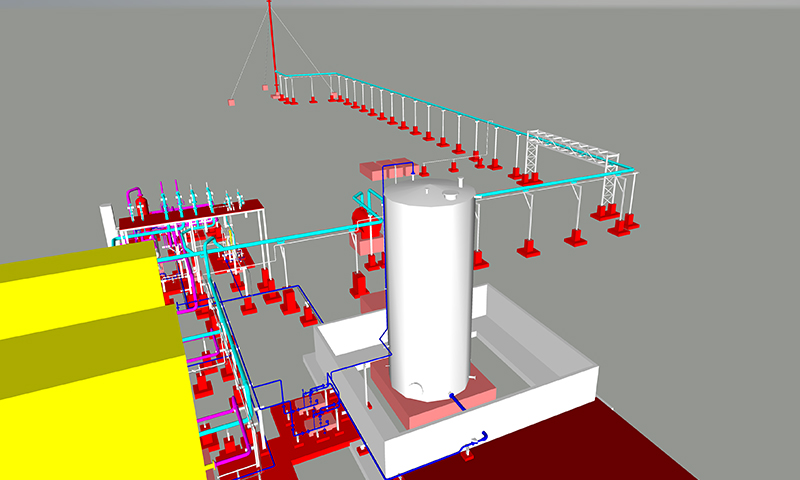Screen dimensions: 800x480
Task: Click the pink rectangular box behind the tank
Action: point(385,170)
